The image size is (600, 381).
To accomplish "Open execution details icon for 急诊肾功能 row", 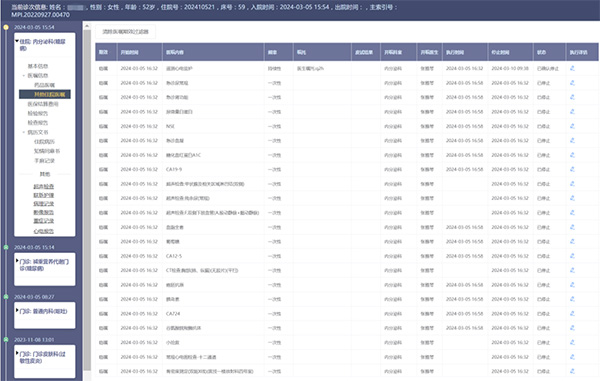I will point(572,97).
